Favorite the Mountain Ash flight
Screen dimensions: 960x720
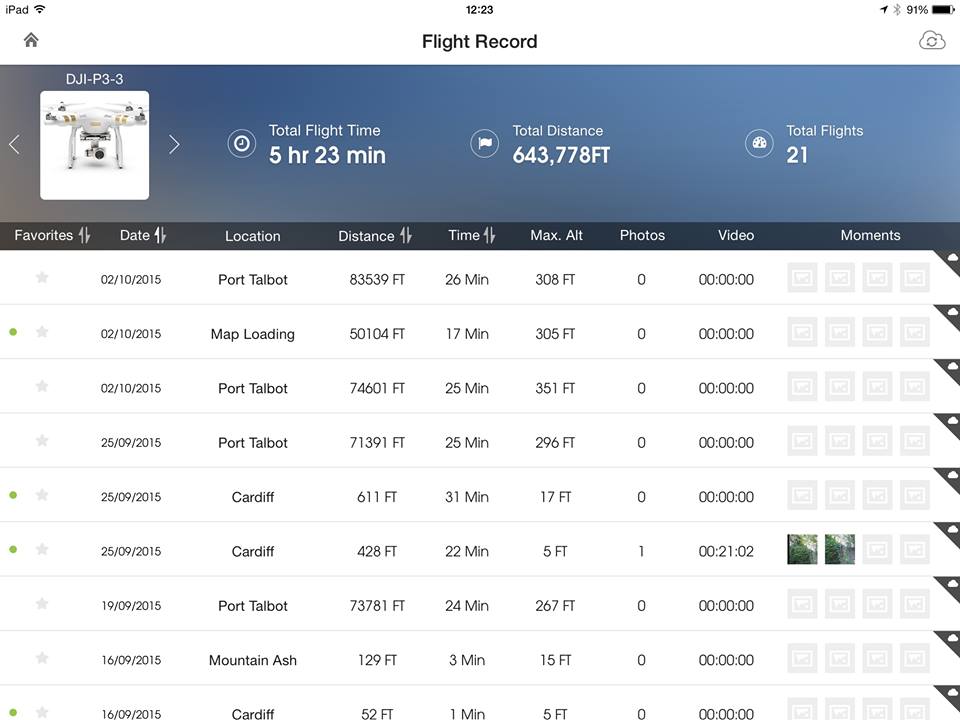pyautogui.click(x=42, y=658)
